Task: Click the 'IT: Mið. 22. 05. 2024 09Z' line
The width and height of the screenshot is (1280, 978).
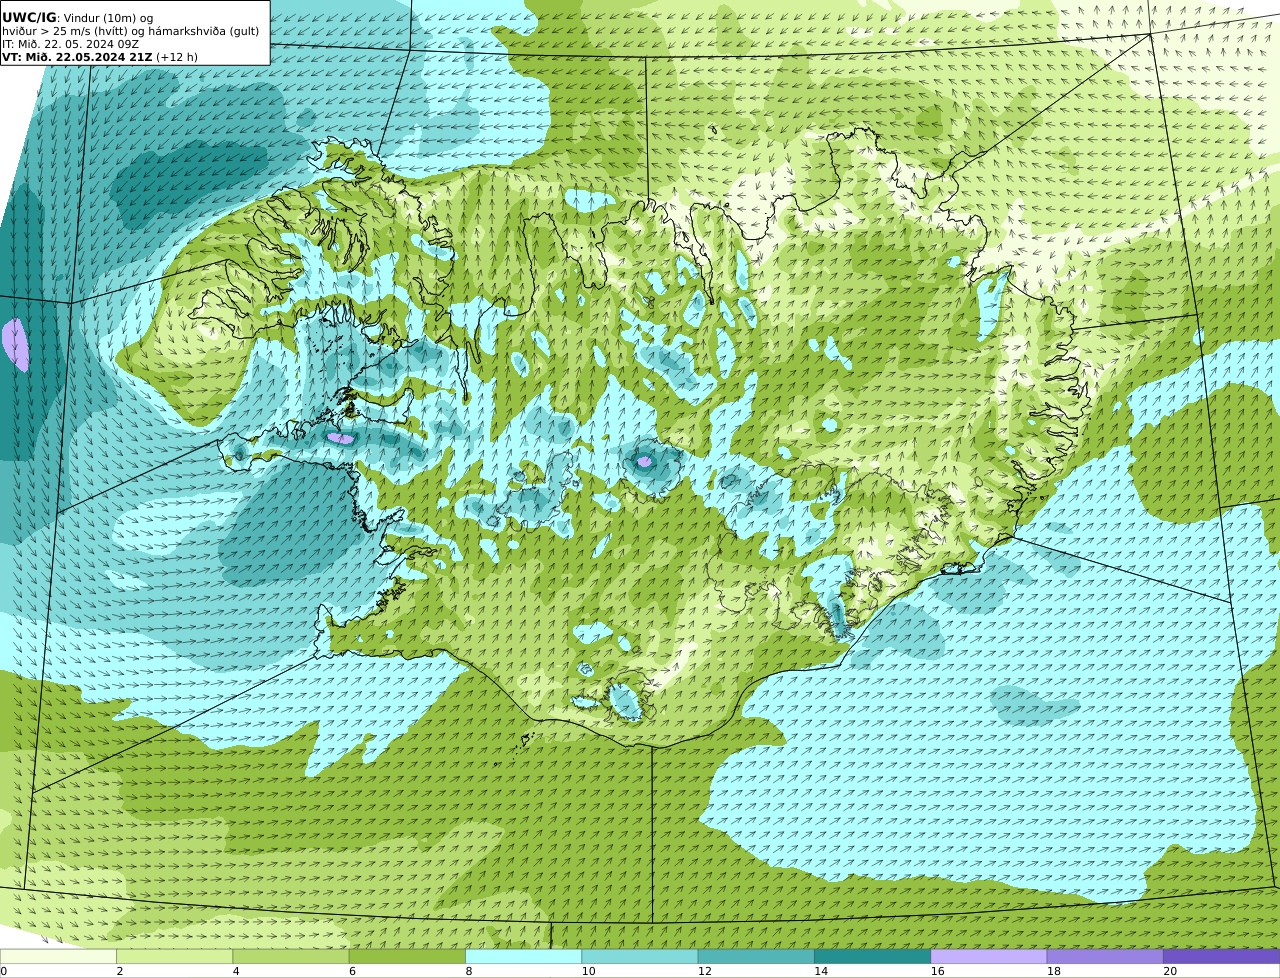Action: pyautogui.click(x=70, y=44)
